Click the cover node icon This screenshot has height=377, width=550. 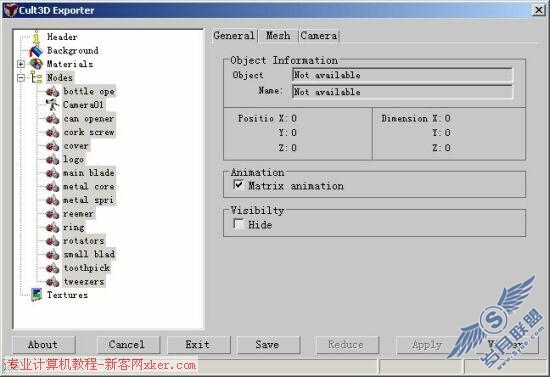pos(52,146)
